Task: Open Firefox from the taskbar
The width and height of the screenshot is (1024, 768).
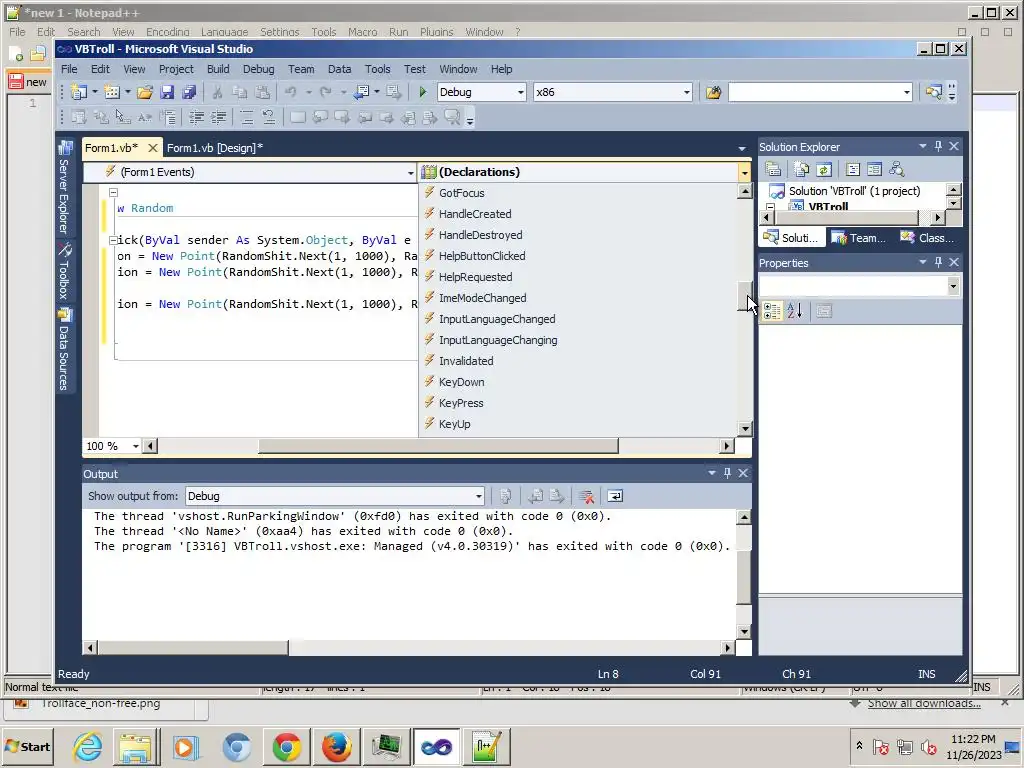Action: 337,747
